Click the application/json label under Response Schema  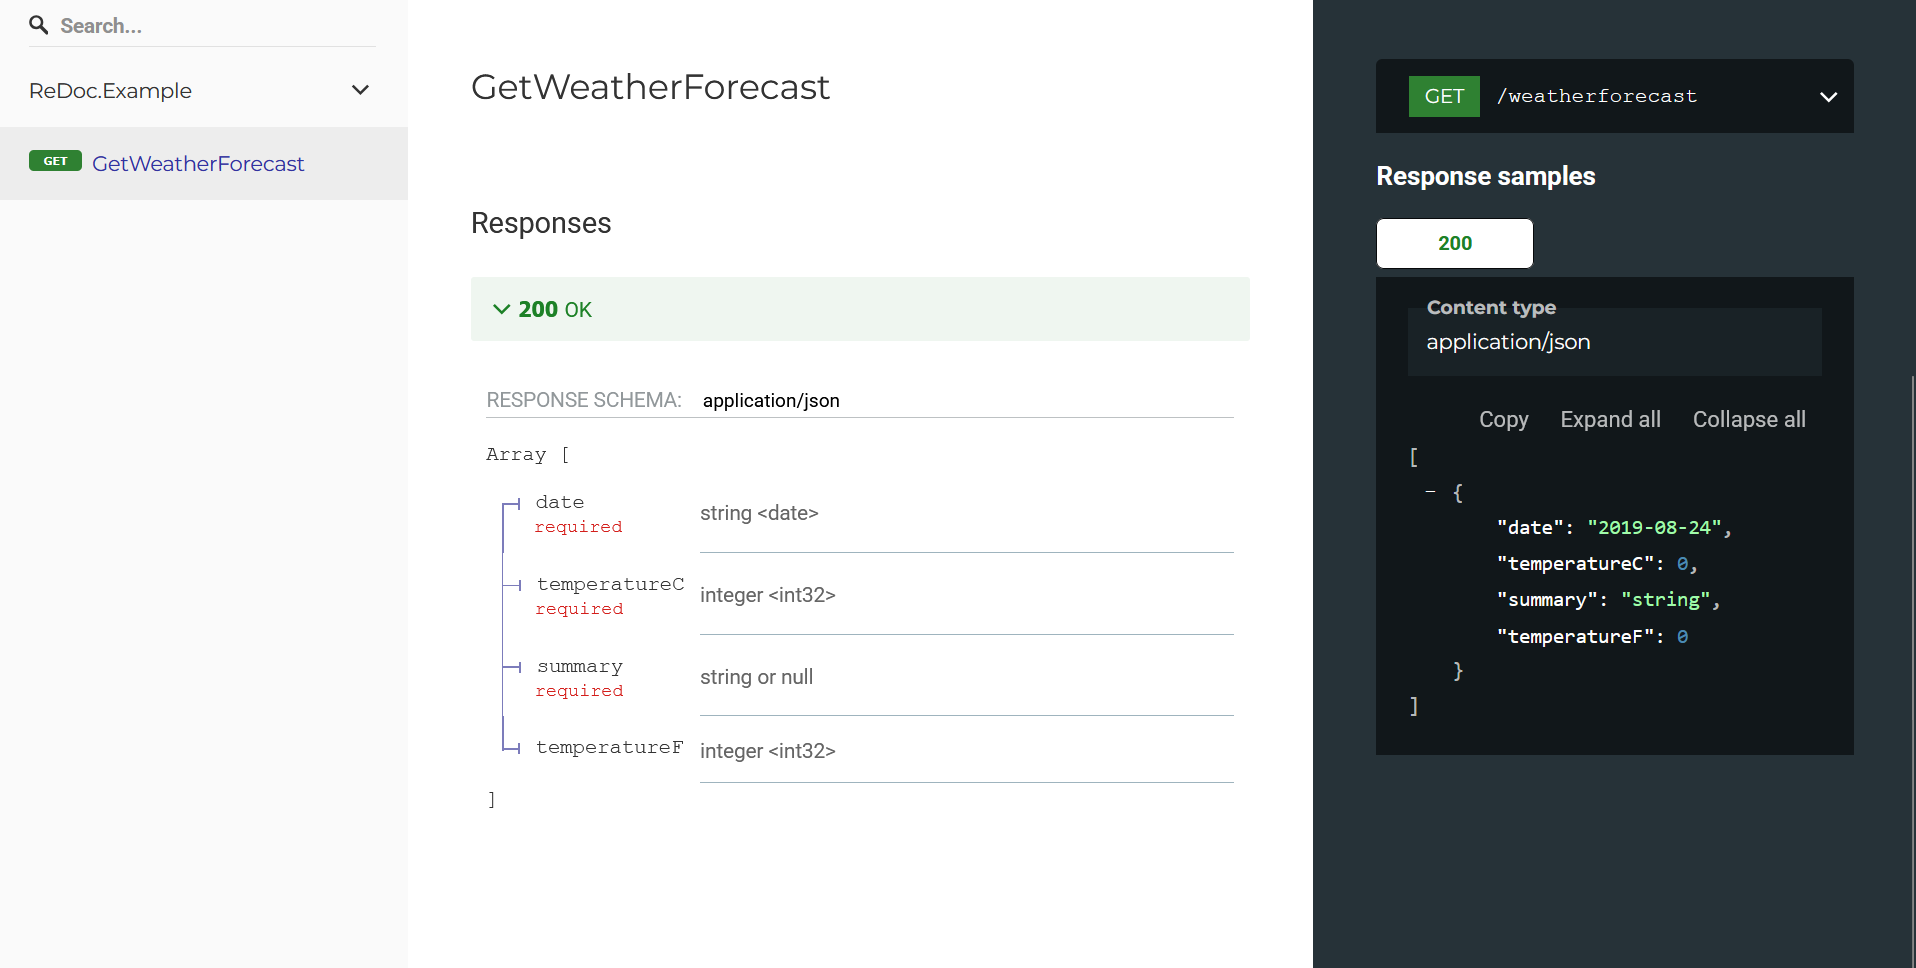coord(770,400)
